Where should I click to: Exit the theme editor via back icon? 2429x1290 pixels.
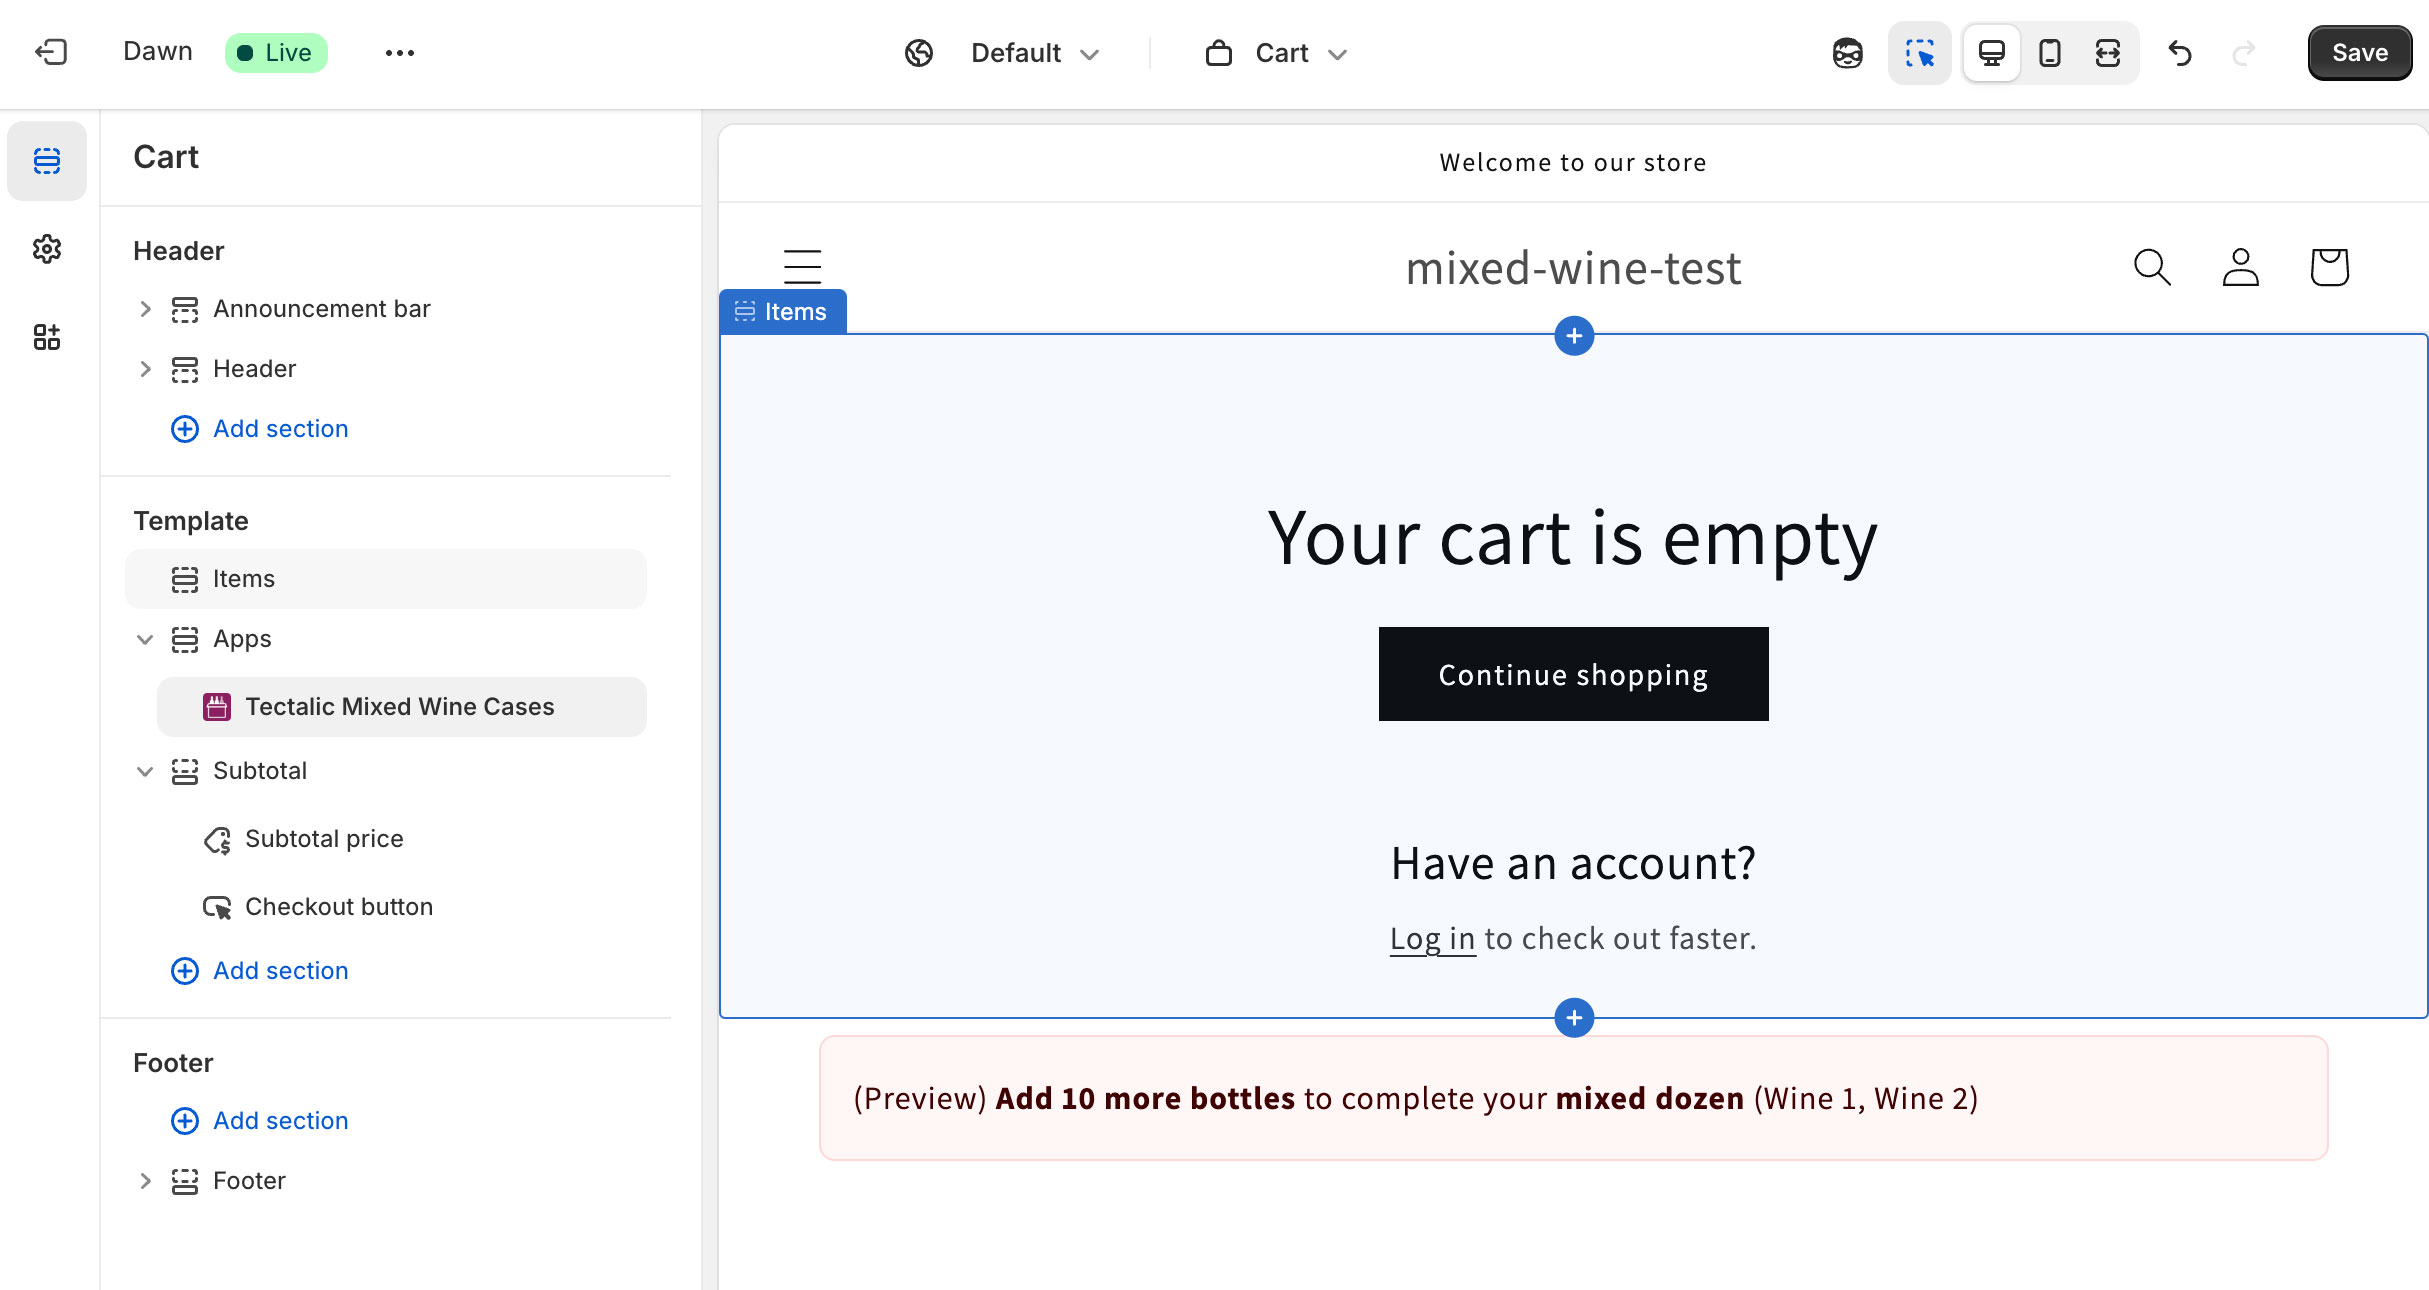(51, 52)
